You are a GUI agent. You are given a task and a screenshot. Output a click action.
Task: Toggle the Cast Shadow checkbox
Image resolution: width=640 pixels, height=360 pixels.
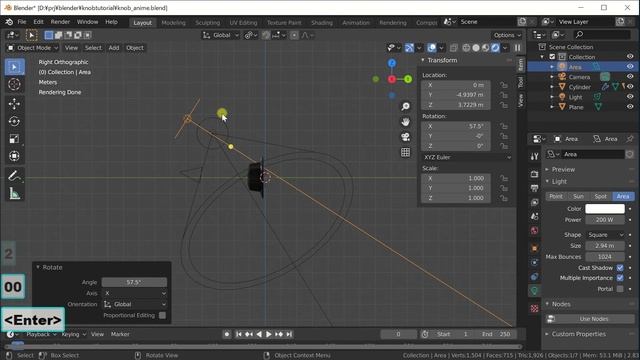point(620,268)
